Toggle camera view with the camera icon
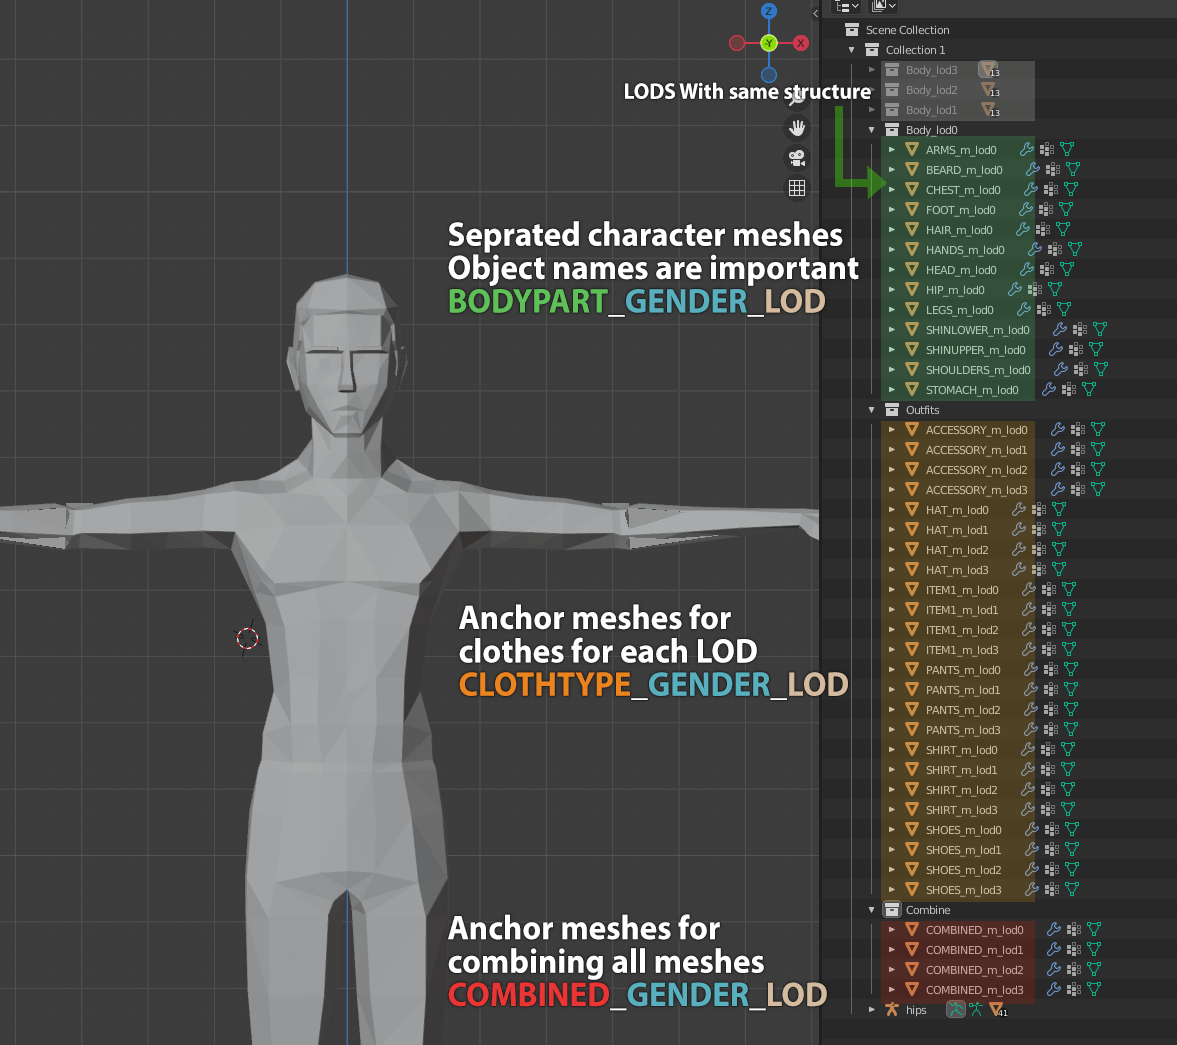 click(797, 158)
